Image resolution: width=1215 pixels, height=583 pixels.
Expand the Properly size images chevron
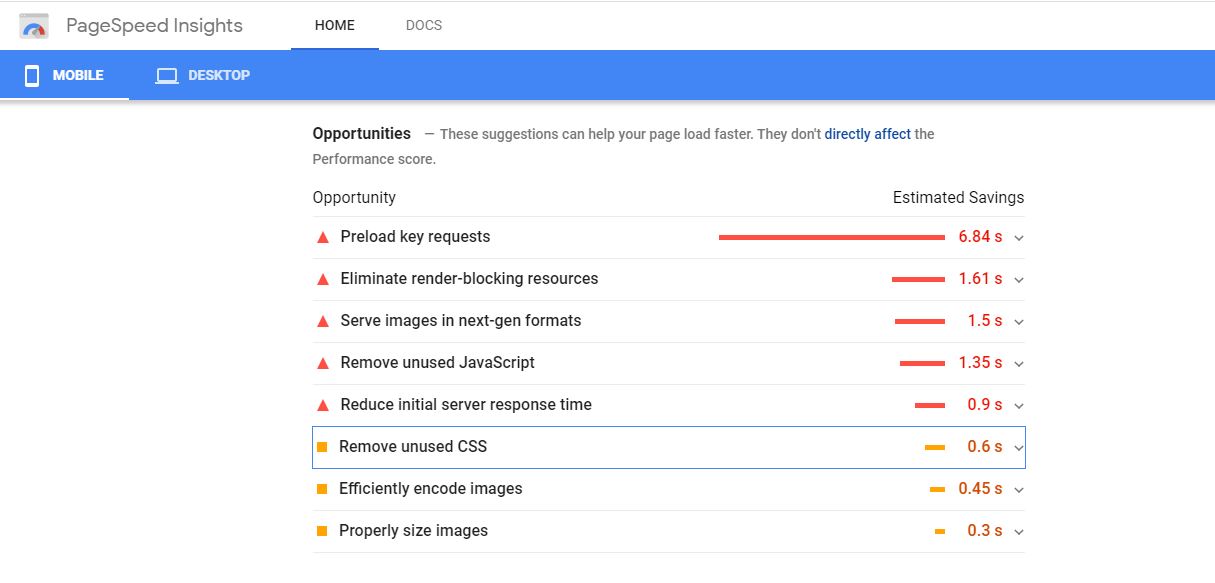pos(1019,532)
